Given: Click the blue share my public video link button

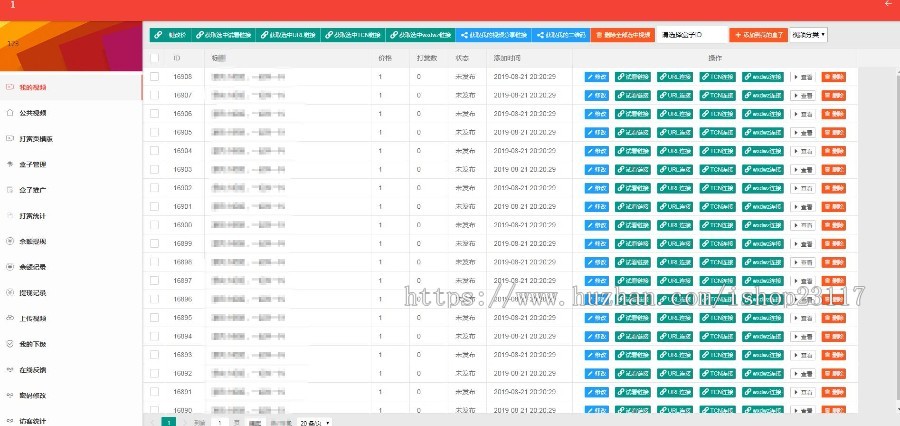Looking at the screenshot, I should click(494, 35).
